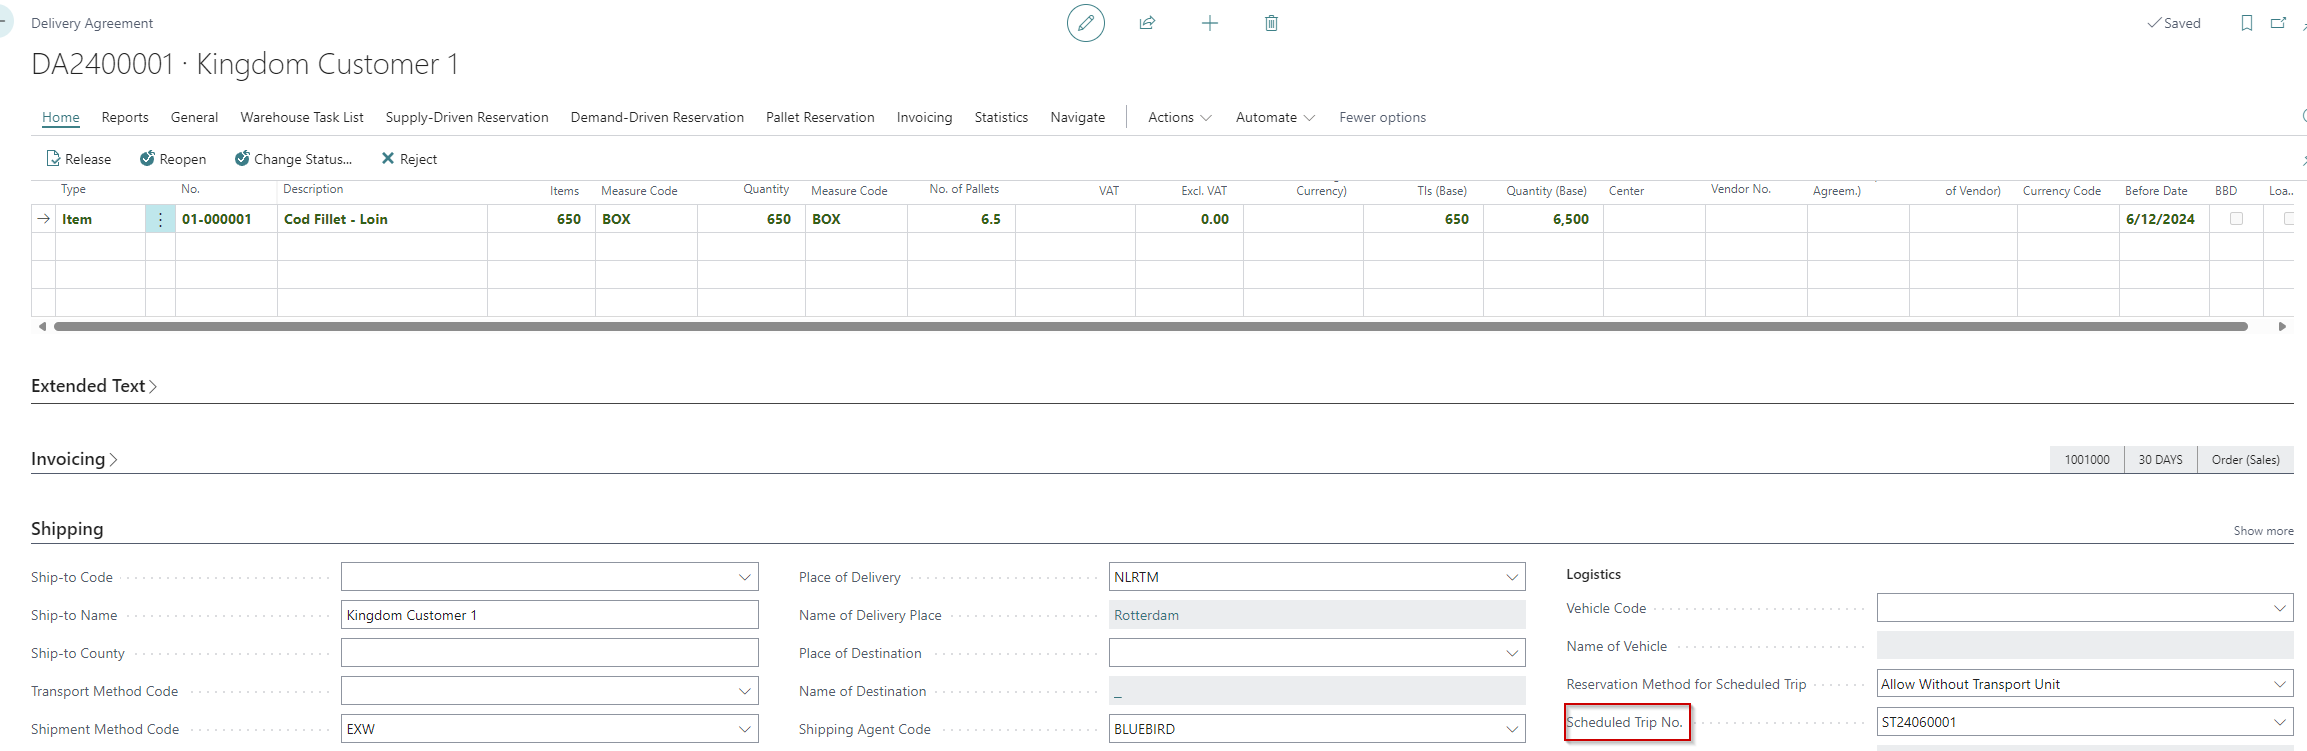Click the bookmark icon at top right
Viewport: 2307px width, 751px height.
click(2246, 23)
